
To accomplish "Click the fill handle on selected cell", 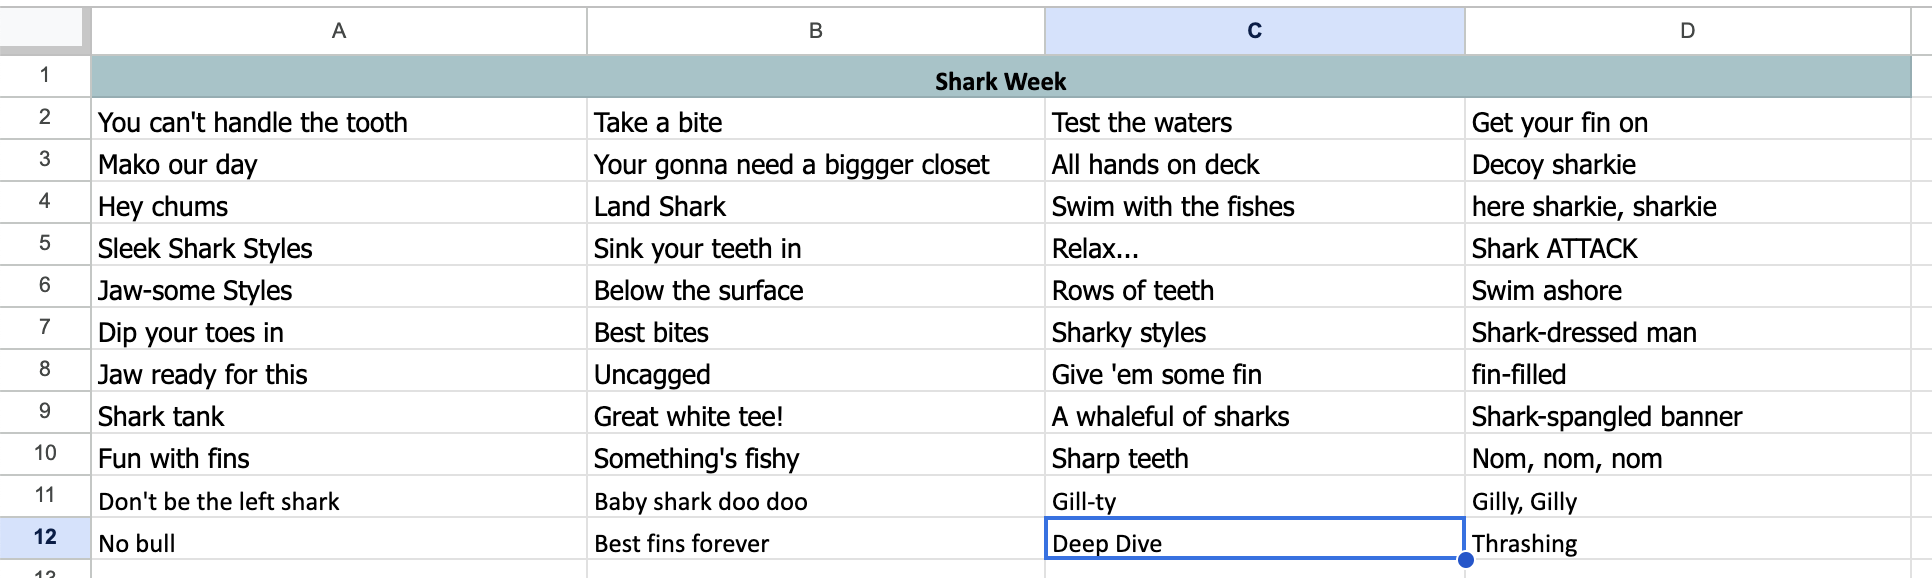I will pyautogui.click(x=1465, y=559).
